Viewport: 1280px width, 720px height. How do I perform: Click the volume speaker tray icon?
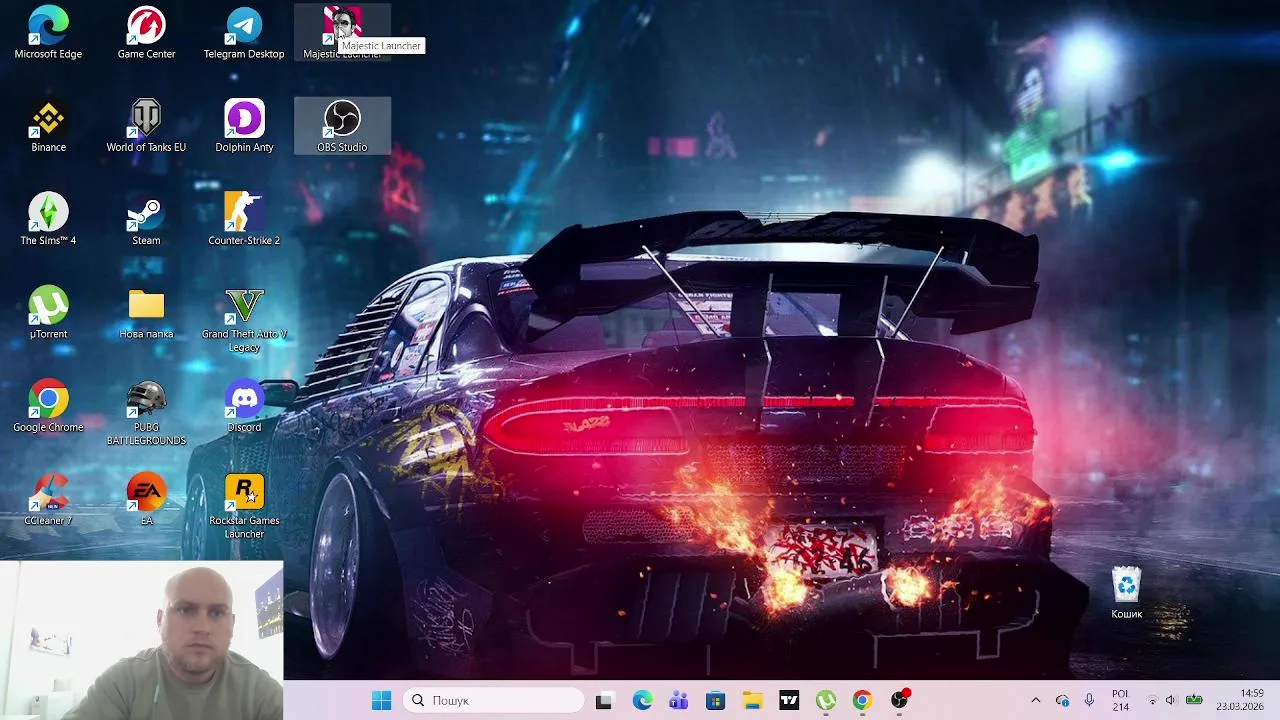(x=1171, y=700)
